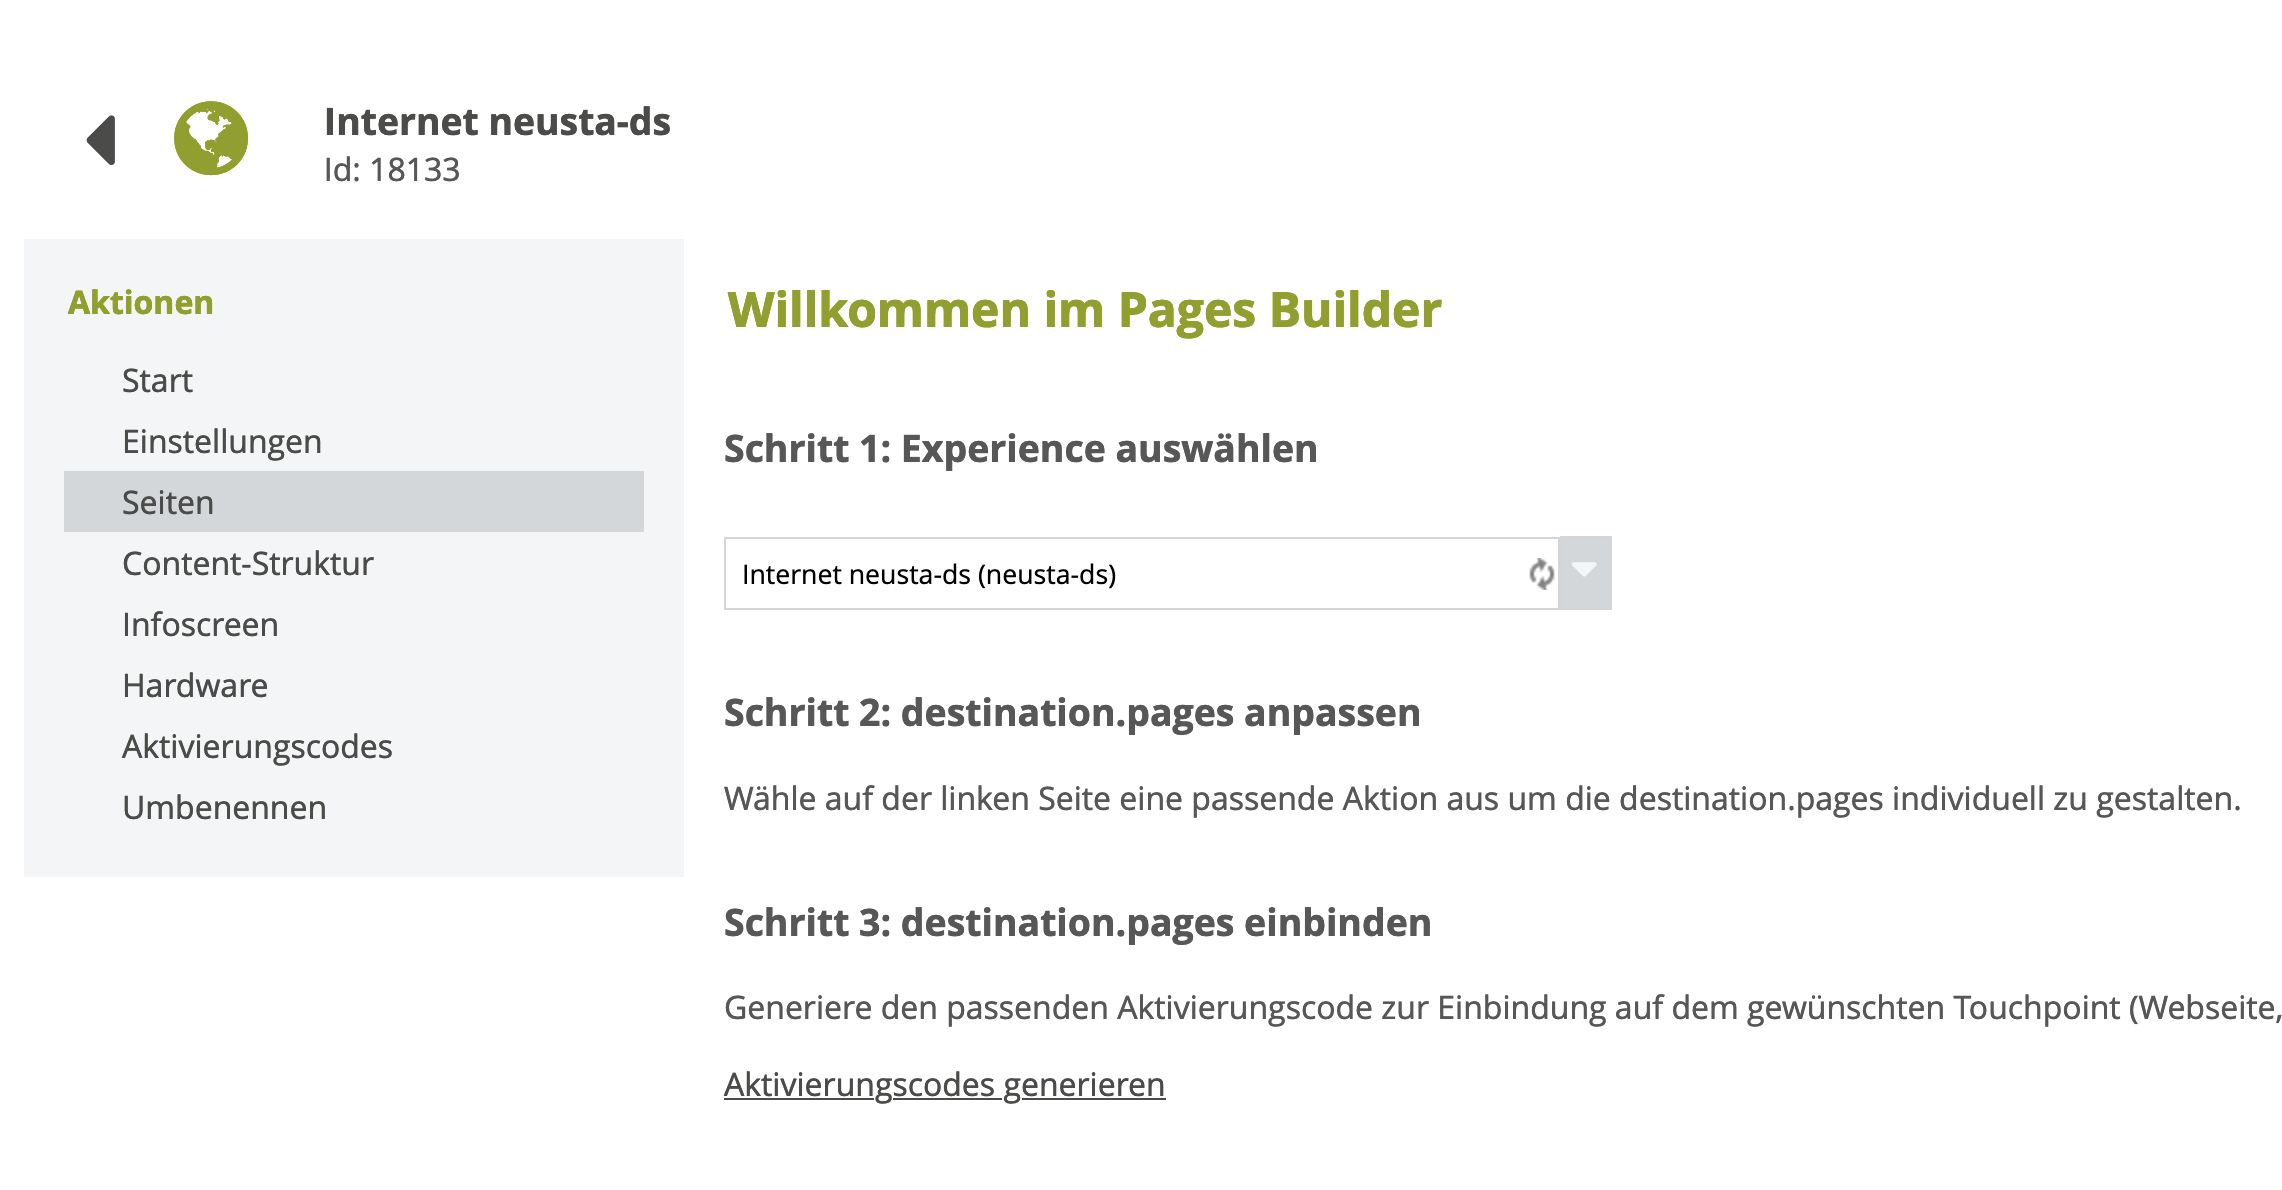This screenshot has width=2282, height=1190.
Task: Navigate to Infoscreen
Action: (200, 624)
